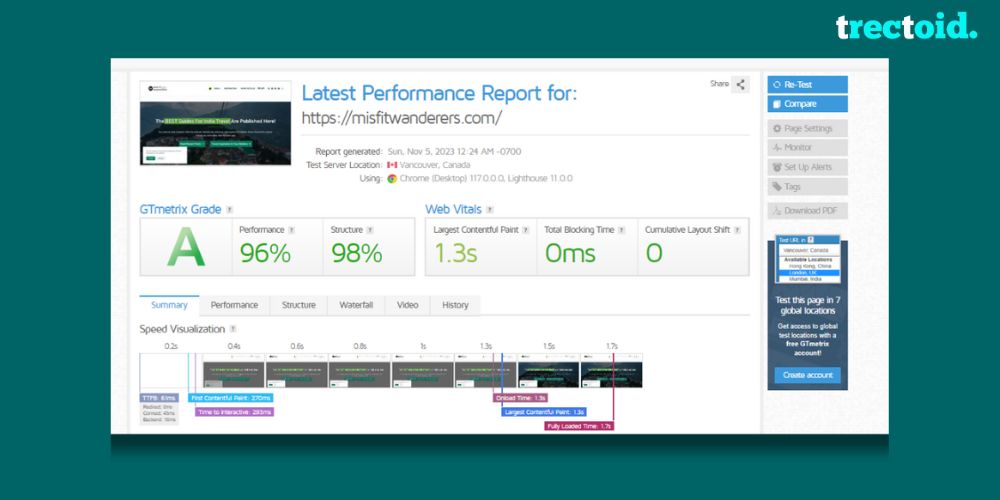
Task: Click the help icon next to Structure score
Action: (x=370, y=230)
